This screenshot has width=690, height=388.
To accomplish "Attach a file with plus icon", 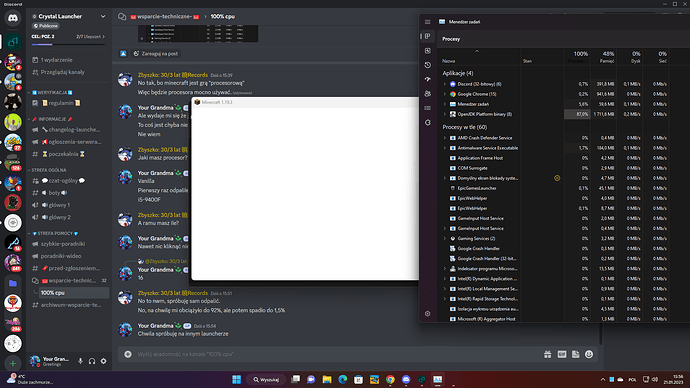I will (x=128, y=354).
